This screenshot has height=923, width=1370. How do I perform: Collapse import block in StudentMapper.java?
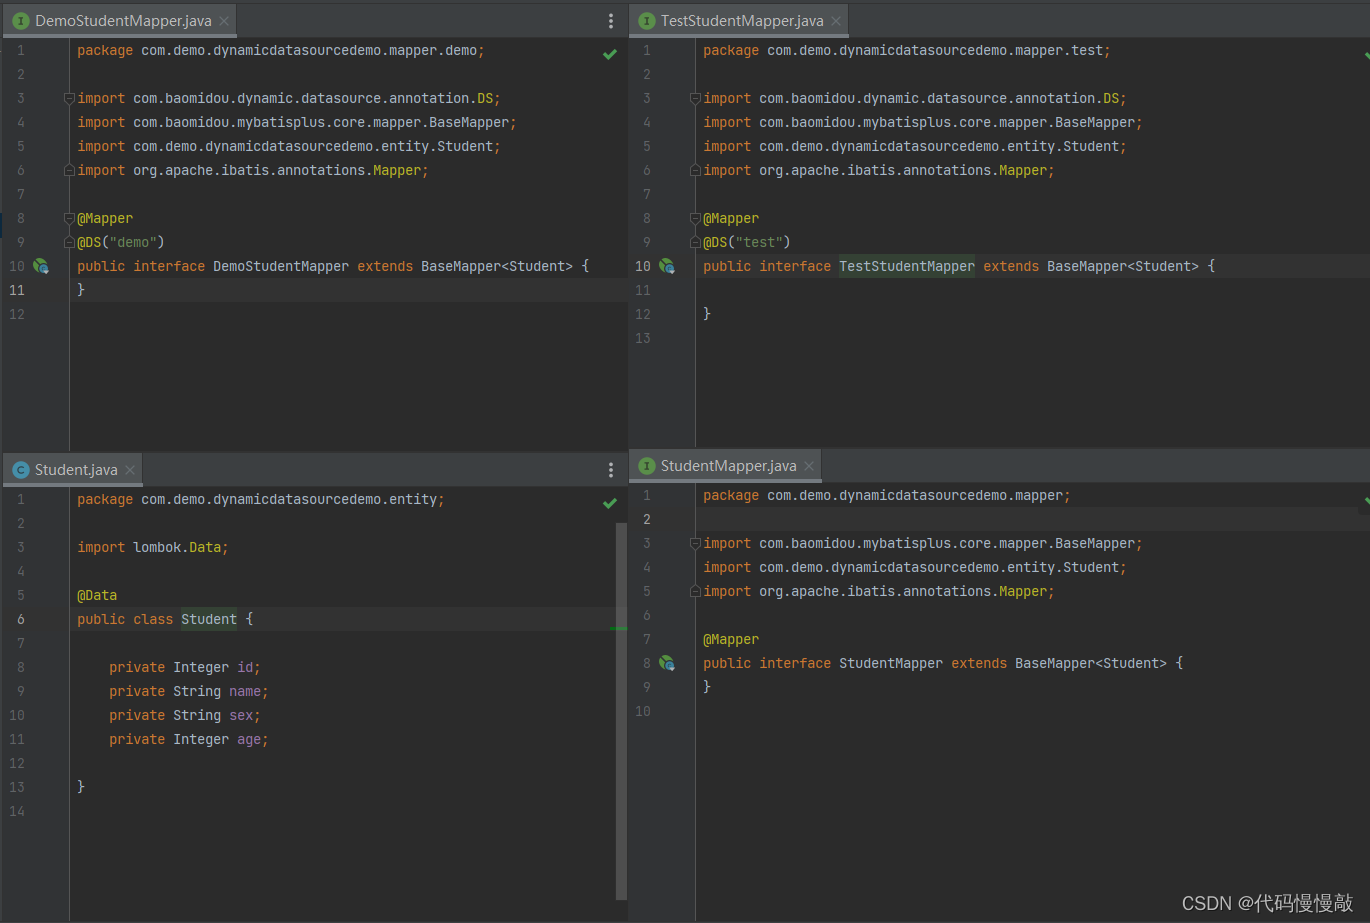coord(695,543)
